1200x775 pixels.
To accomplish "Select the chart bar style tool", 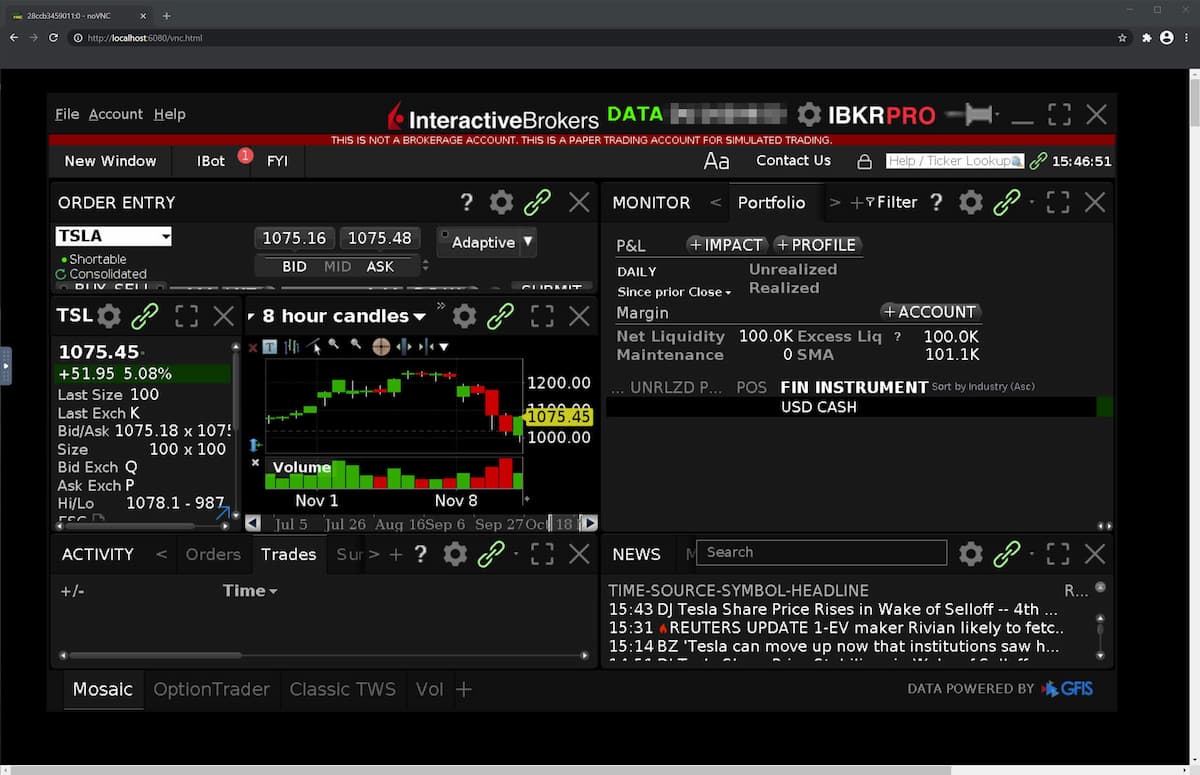I will coord(292,347).
